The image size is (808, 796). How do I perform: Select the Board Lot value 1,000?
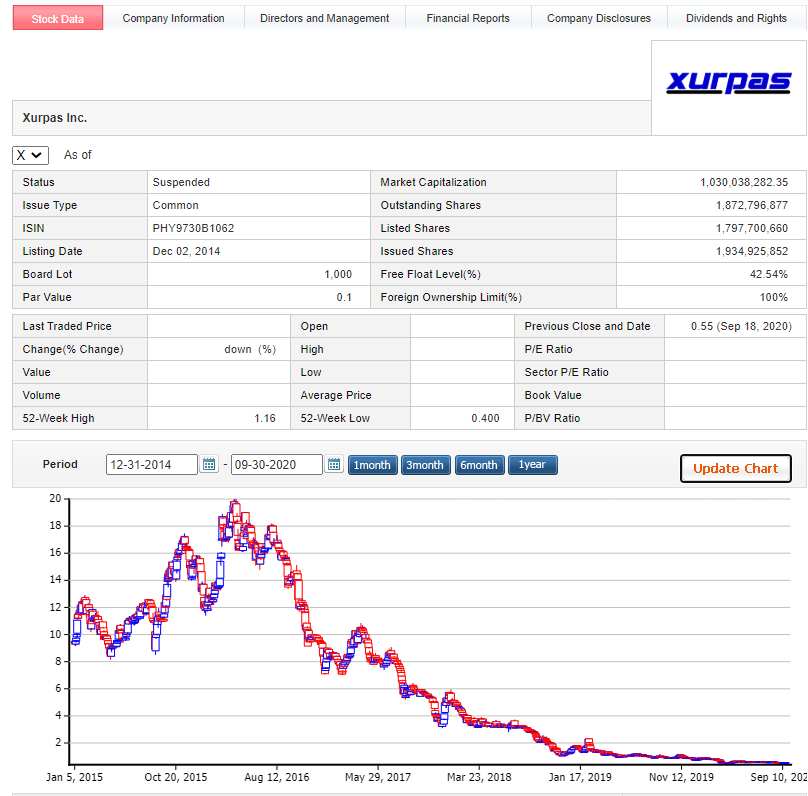coord(338,275)
